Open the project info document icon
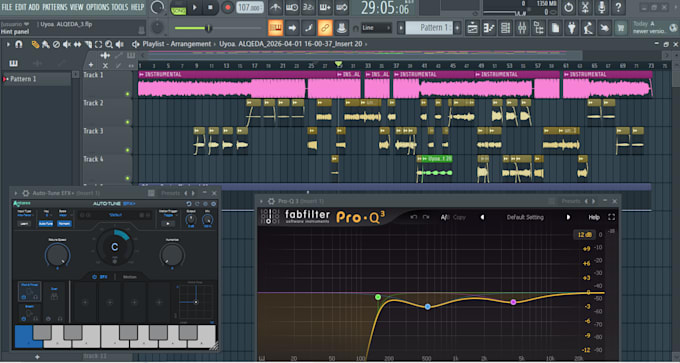Viewport: 680px width, 363px height. point(555,28)
